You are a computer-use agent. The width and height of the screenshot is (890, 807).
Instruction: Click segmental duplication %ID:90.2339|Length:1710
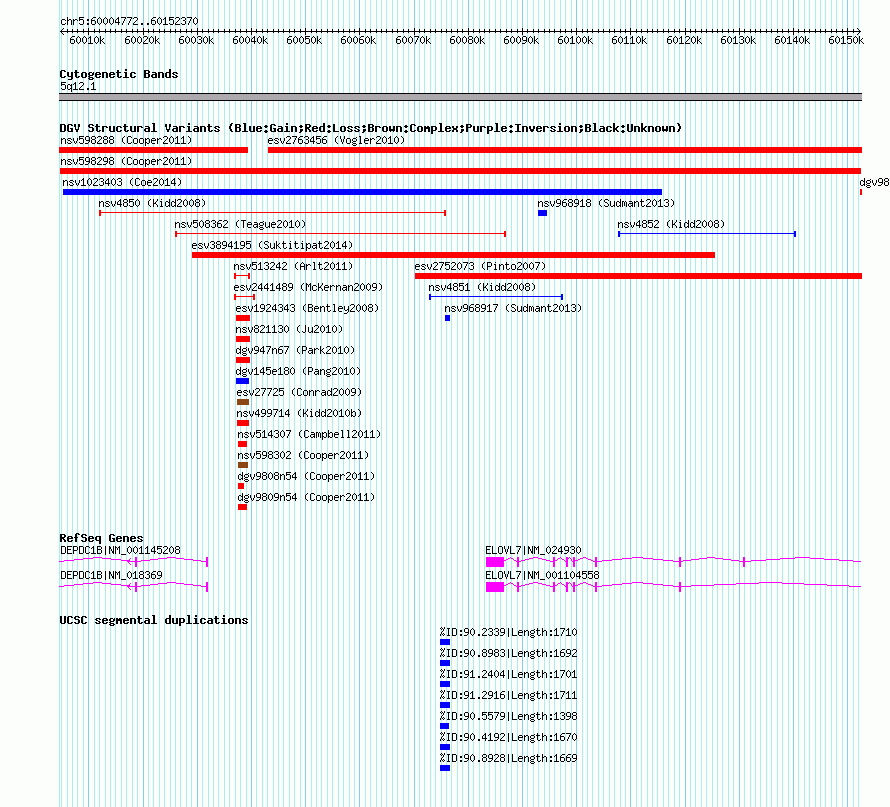click(509, 632)
